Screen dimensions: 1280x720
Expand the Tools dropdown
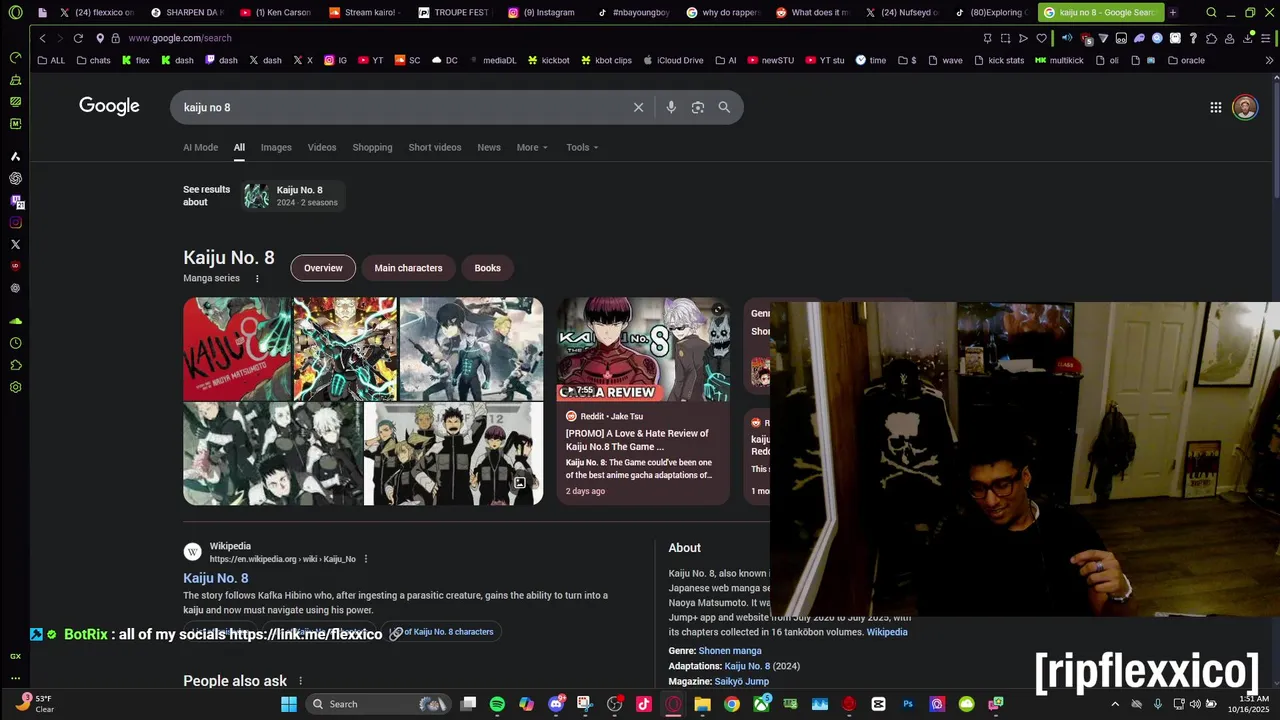click(x=582, y=147)
